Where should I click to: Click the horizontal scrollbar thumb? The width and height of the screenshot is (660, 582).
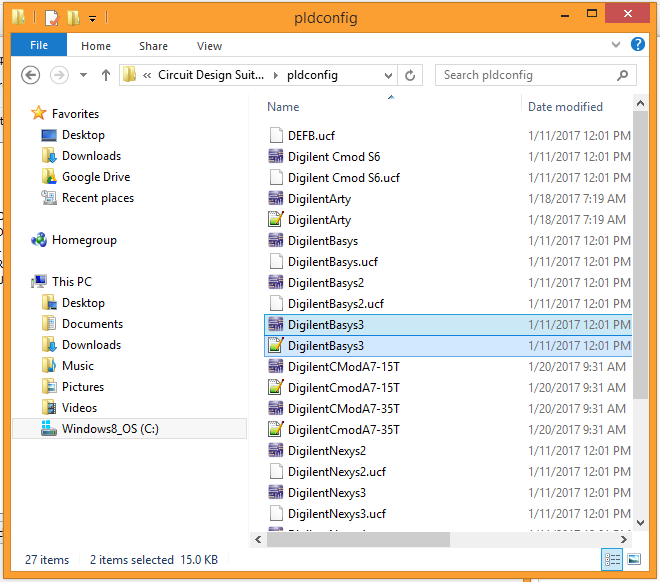tap(358, 539)
